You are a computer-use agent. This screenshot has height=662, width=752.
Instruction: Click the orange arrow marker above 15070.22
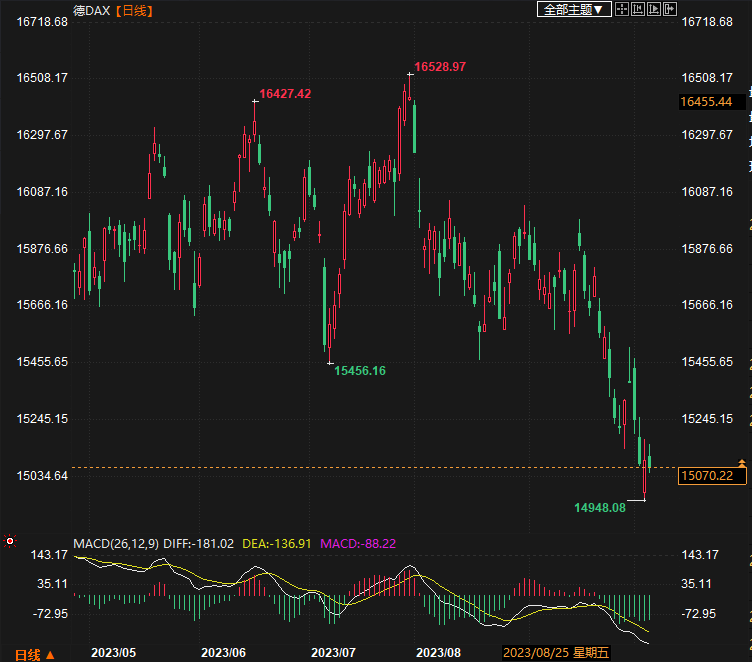pyautogui.click(x=741, y=462)
